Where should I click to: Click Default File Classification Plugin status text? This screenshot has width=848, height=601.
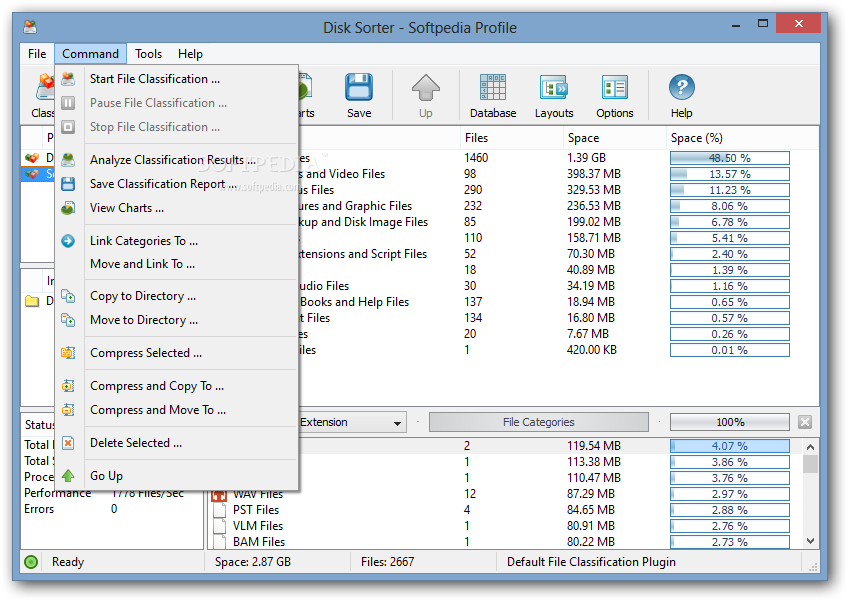pos(591,562)
